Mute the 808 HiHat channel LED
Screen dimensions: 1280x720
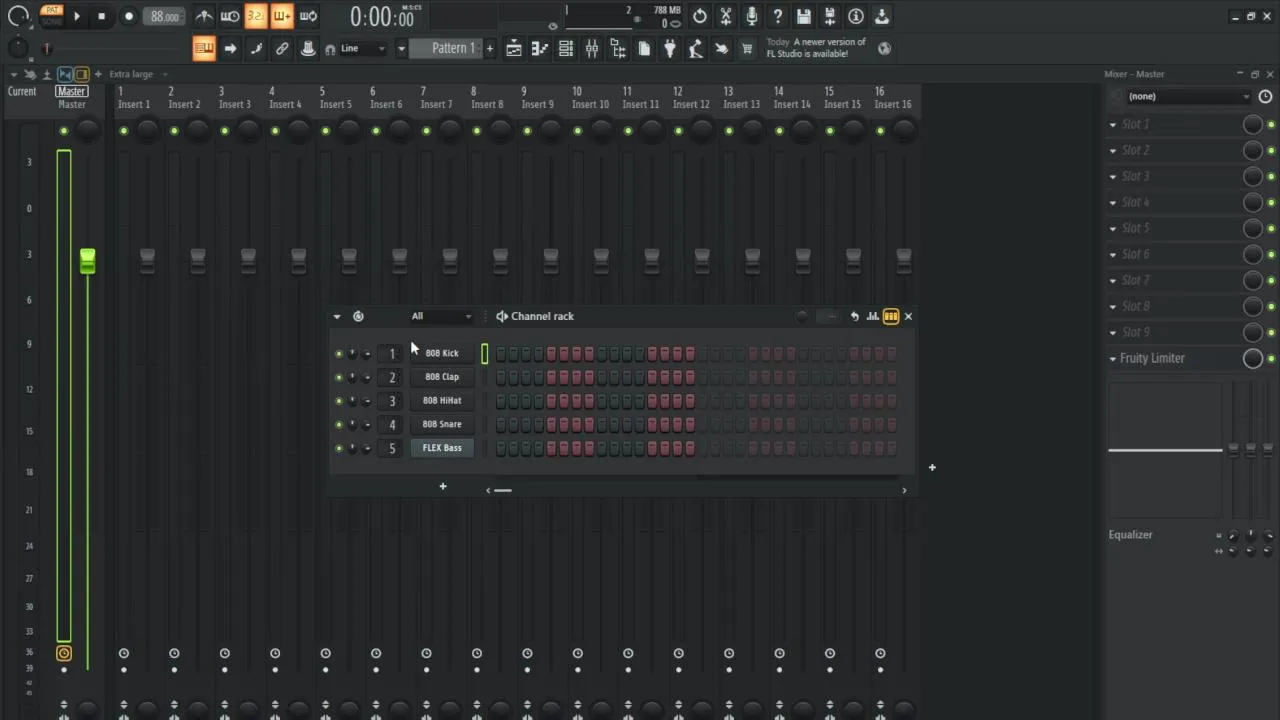(x=338, y=401)
